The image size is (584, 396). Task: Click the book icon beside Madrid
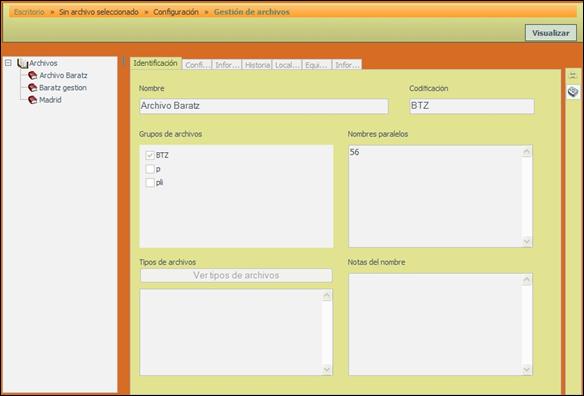point(33,100)
